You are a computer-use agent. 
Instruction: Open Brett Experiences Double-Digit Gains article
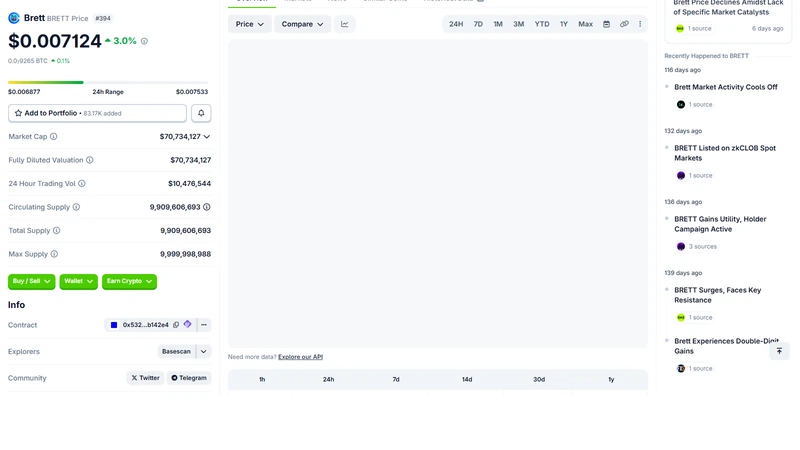click(726, 346)
